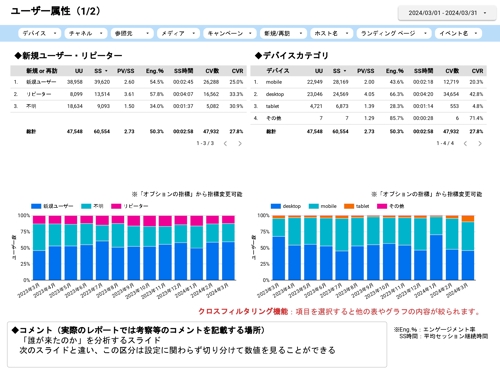Go to previous page of デバイスカテゴリ table
Screen dimensions: 500x375
(465, 144)
